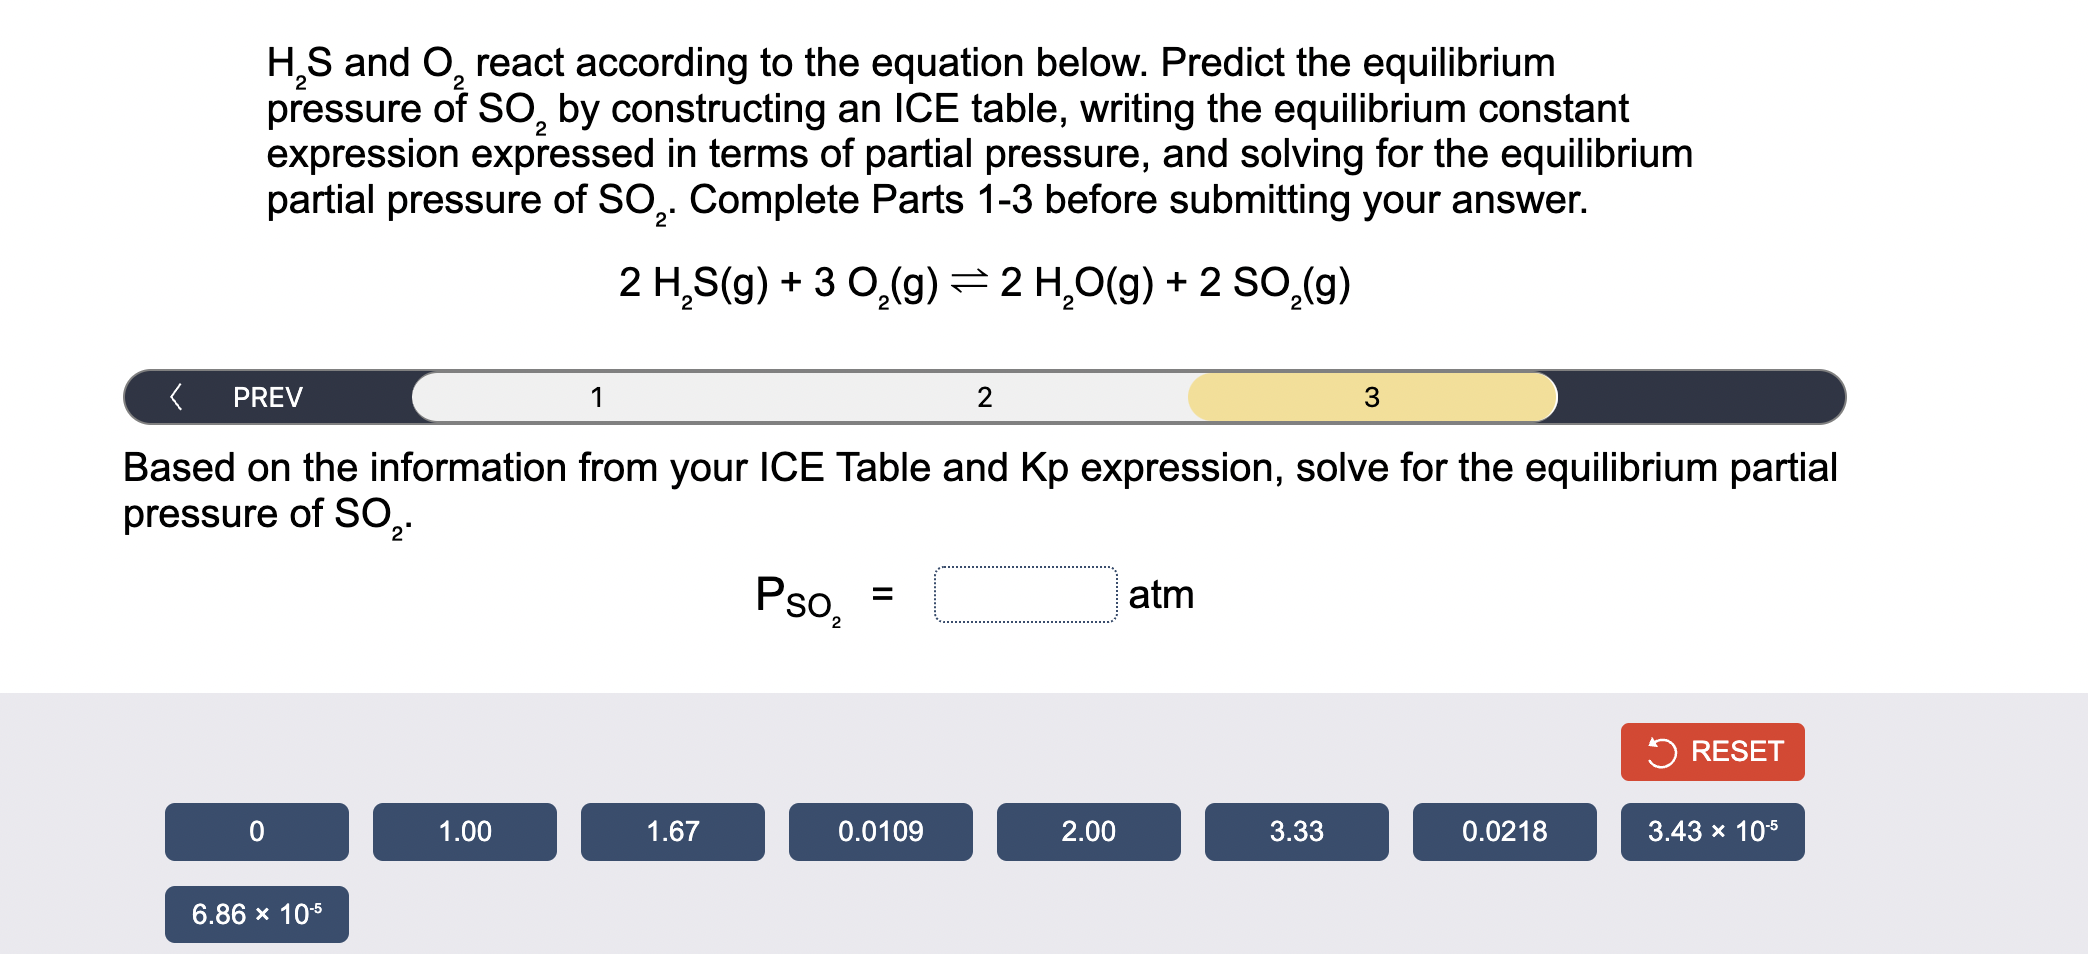Select the answer choice 0.0109
Screen dimensions: 2088x954
pos(880,831)
